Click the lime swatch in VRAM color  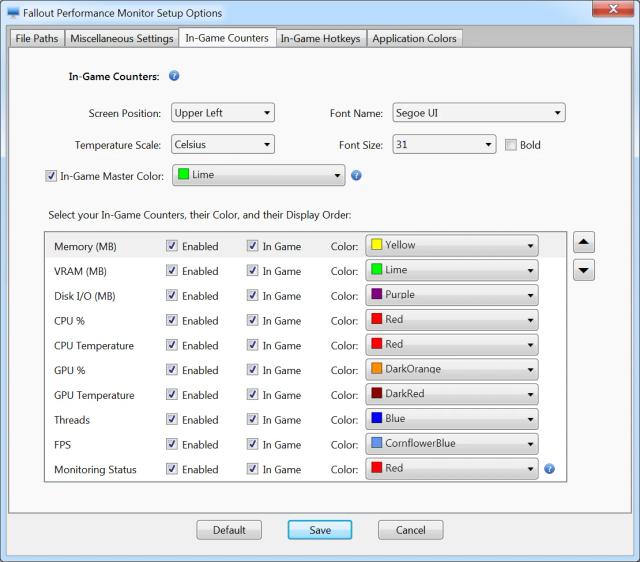(x=376, y=269)
